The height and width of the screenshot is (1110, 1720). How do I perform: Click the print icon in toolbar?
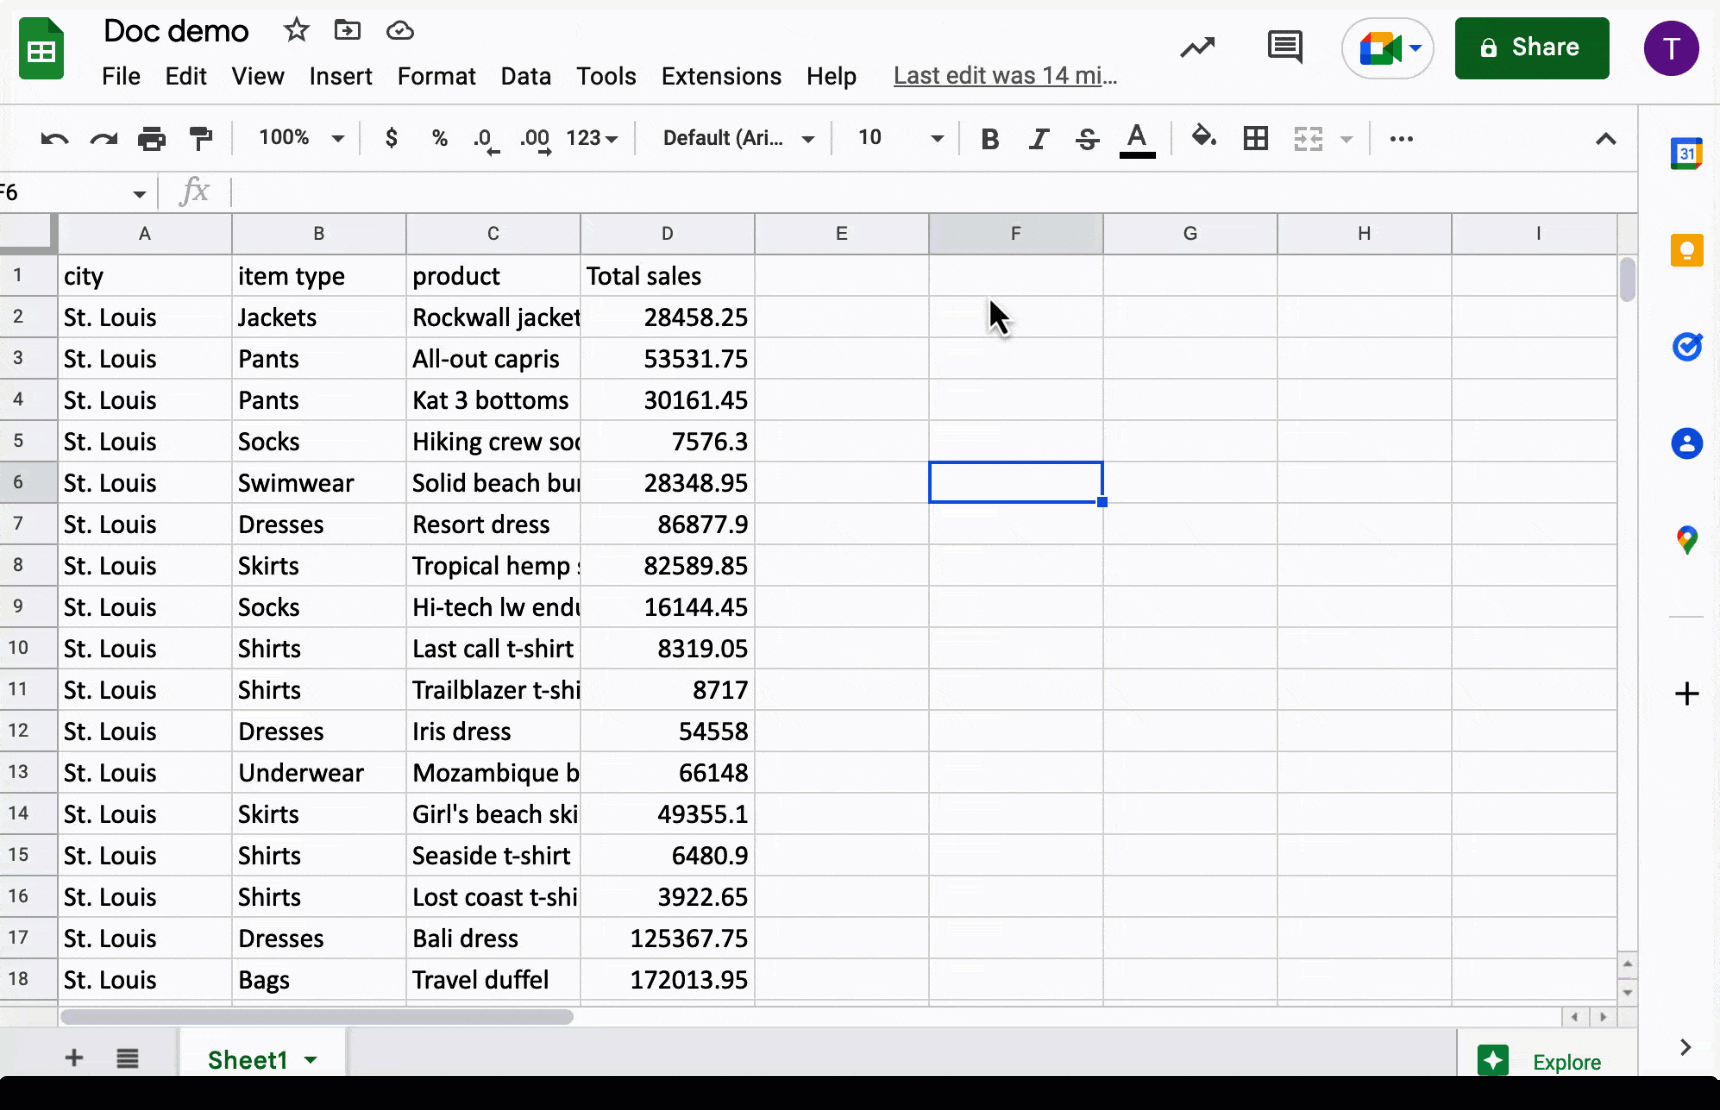(152, 138)
